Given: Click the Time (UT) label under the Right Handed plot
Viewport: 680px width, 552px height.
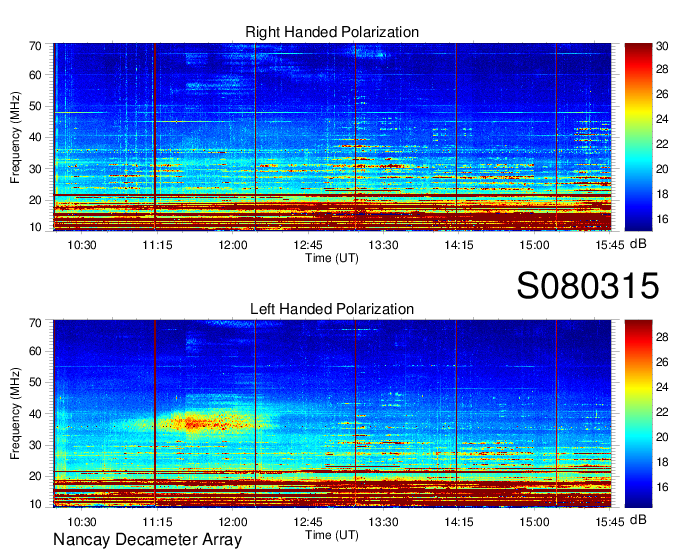Looking at the screenshot, I should click(332, 258).
